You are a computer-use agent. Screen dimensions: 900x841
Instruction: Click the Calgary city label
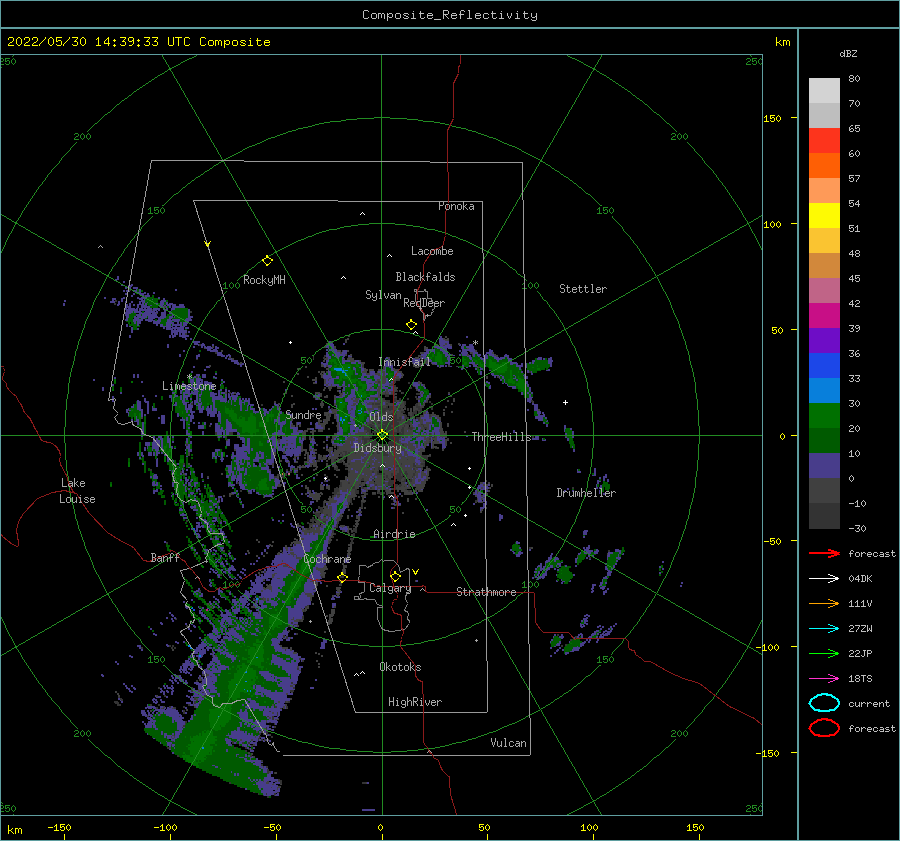coord(390,588)
